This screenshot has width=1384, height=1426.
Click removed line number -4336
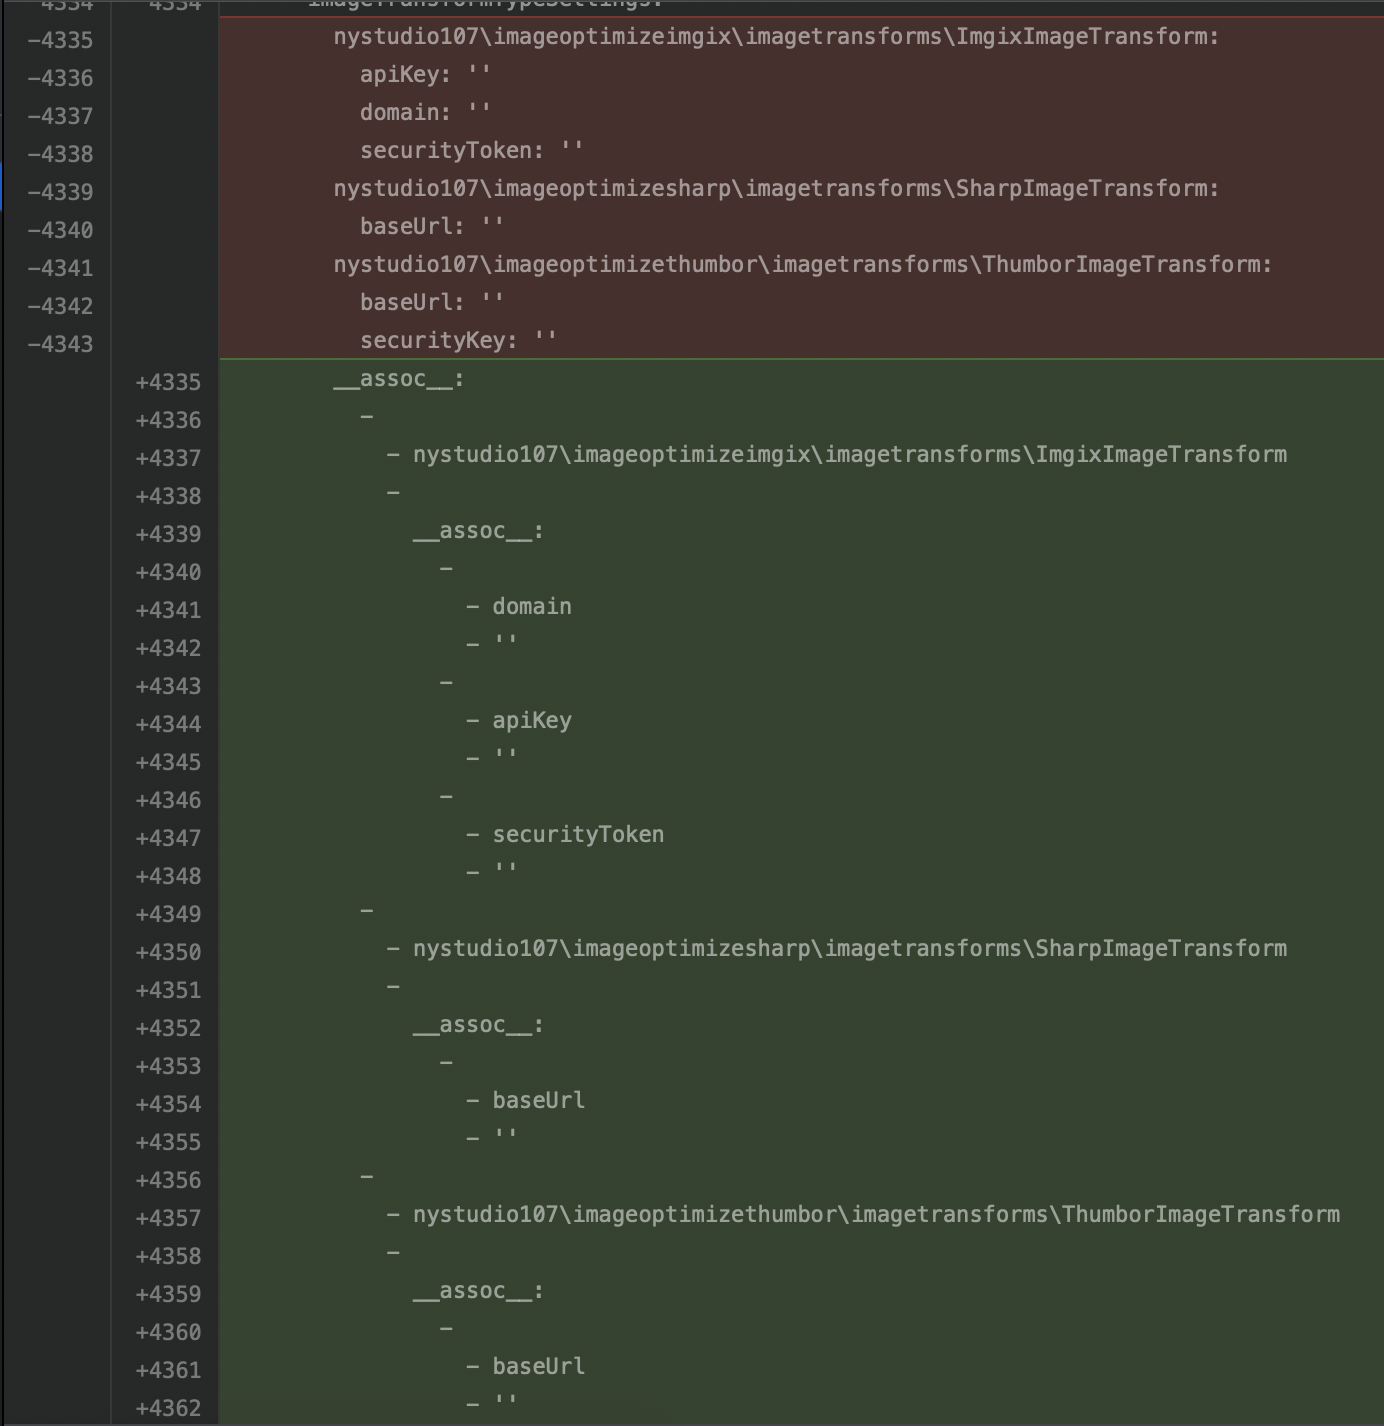click(x=60, y=79)
